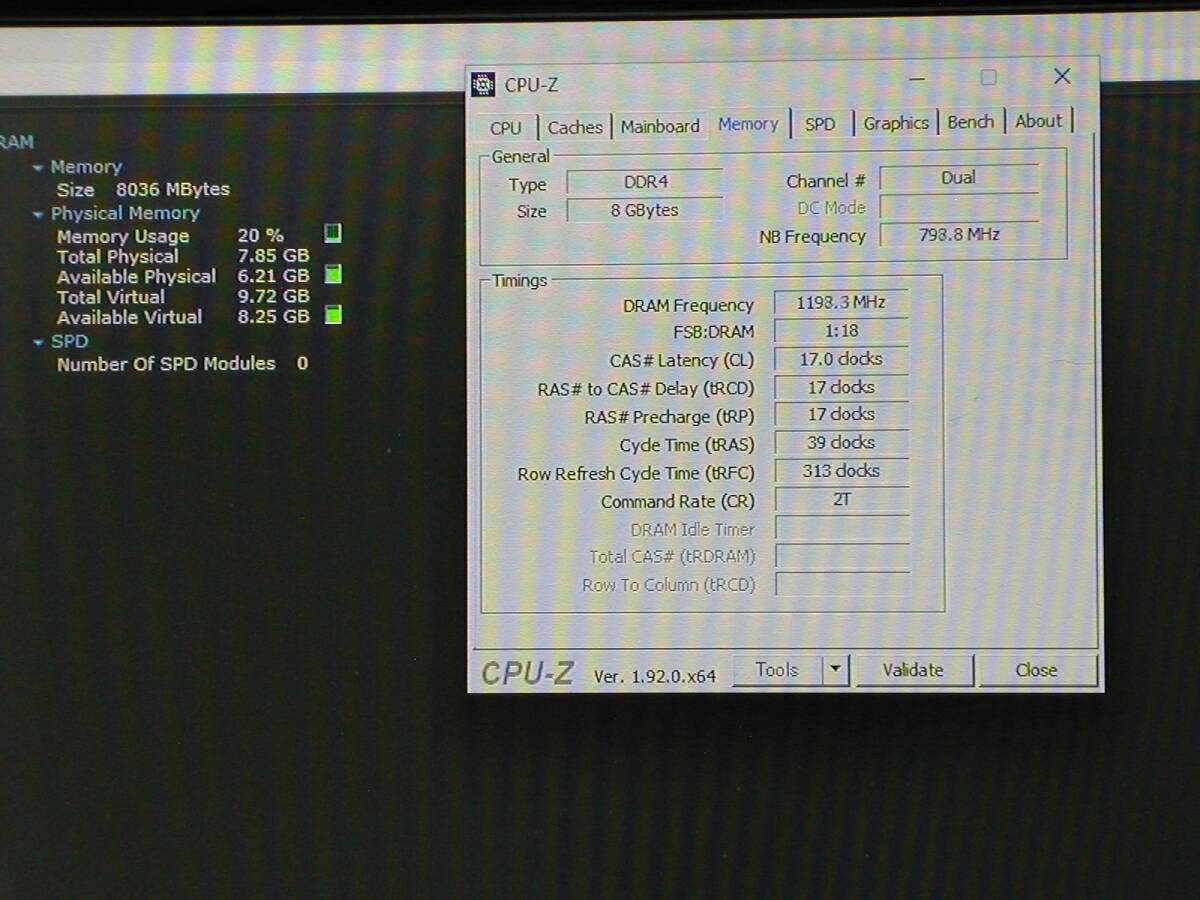Viewport: 1200px width, 900px height.
Task: Click the Cycle Time (tRAS) label
Action: tap(687, 445)
